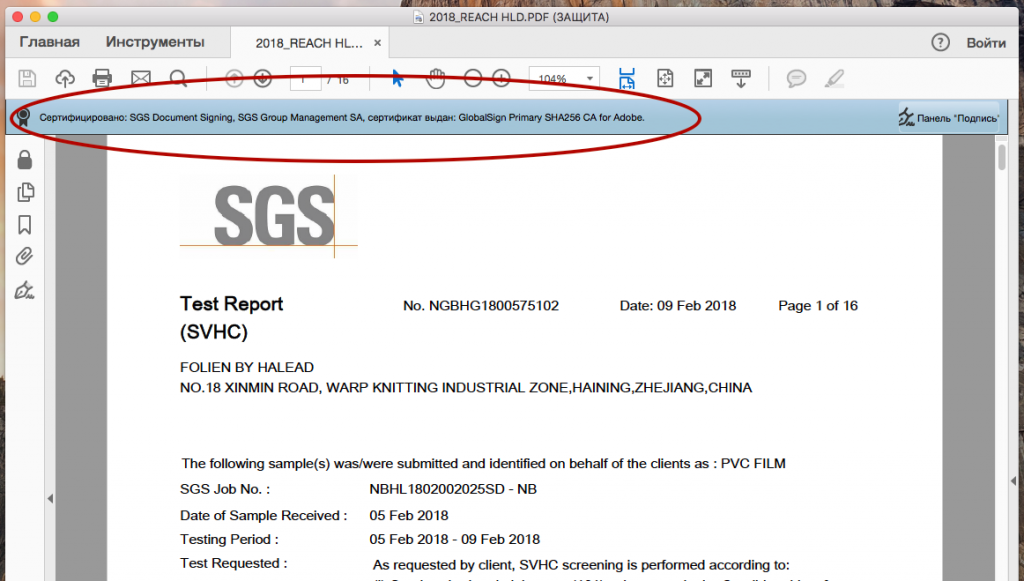Expand the left navigation pane arrow
Viewport: 1024px width, 581px height.
[x=48, y=498]
